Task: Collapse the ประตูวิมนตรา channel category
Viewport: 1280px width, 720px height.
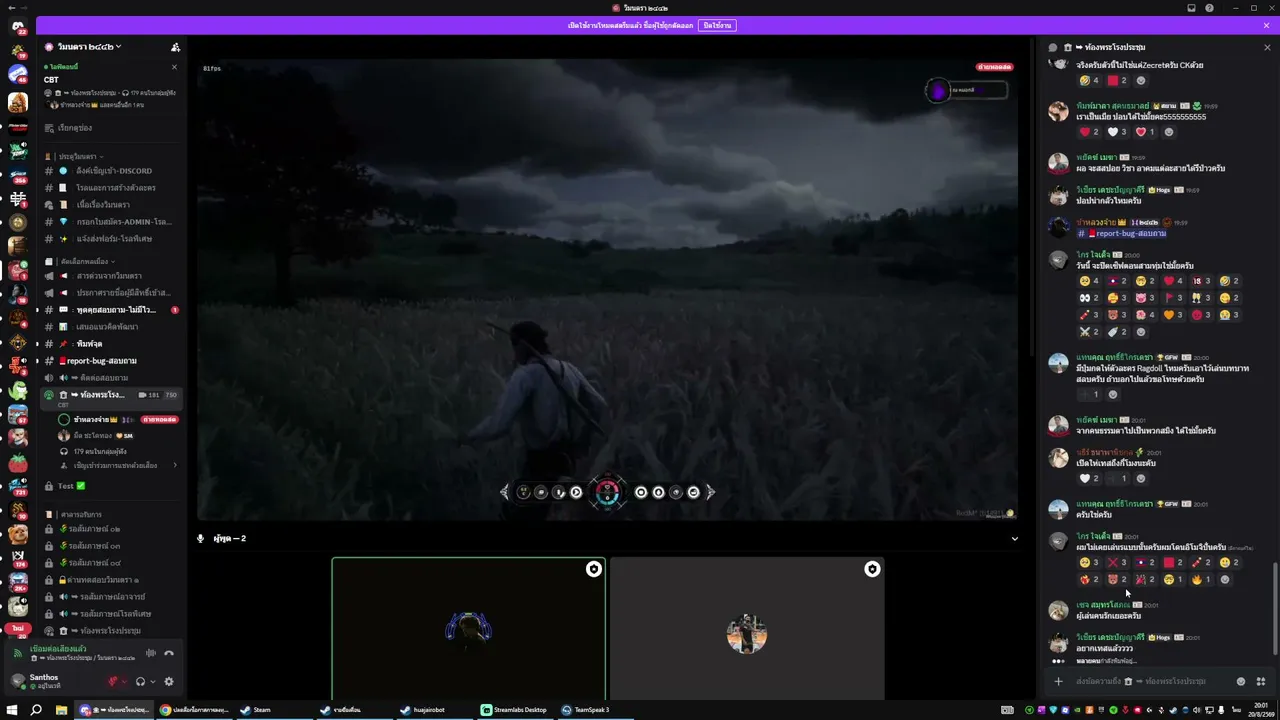Action: [x=80, y=157]
